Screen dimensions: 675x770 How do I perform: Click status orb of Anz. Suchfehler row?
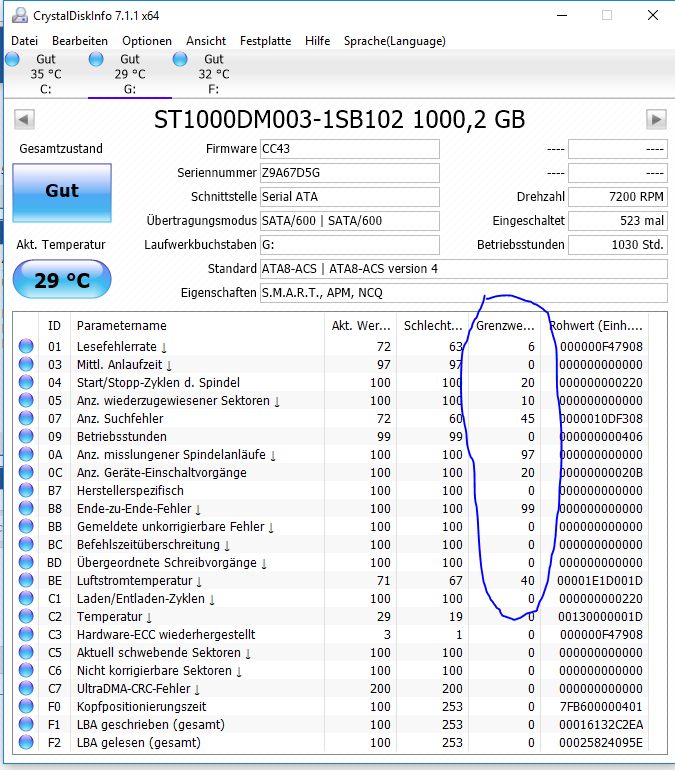pyautogui.click(x=26, y=418)
